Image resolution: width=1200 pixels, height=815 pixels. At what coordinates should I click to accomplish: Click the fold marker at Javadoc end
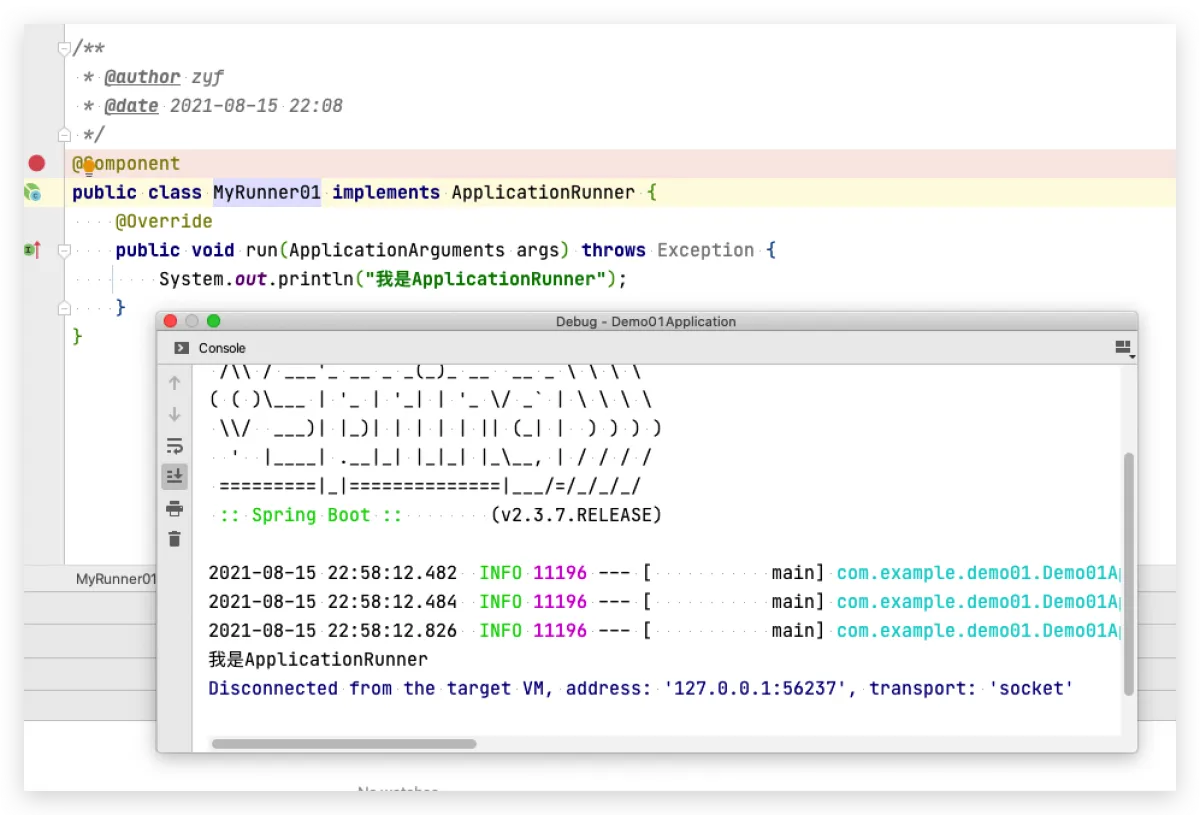(x=64, y=134)
